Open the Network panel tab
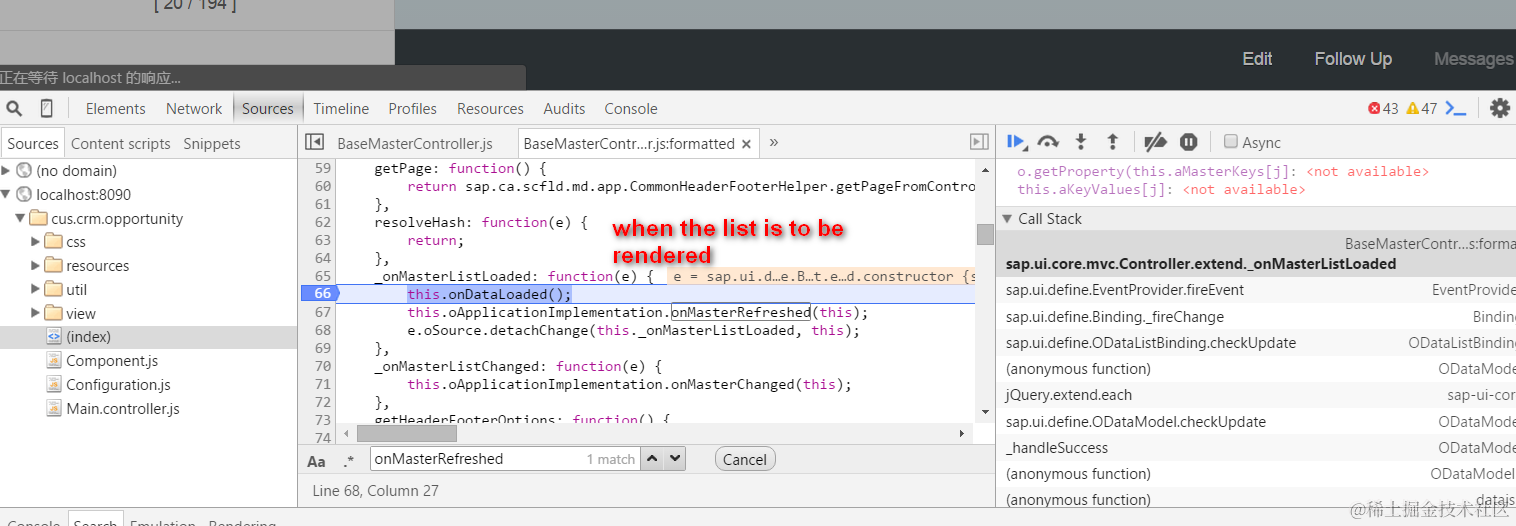Viewport: 1516px width, 526px height. (194, 108)
